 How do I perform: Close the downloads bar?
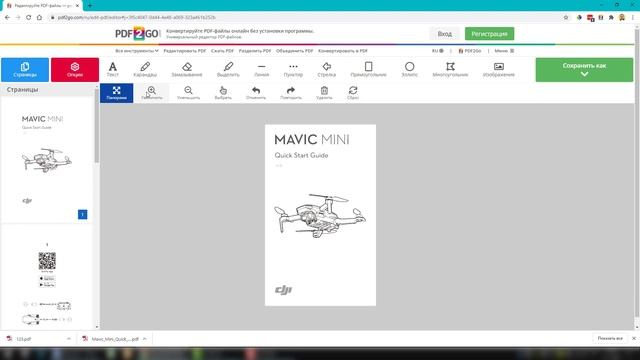(x=634, y=338)
